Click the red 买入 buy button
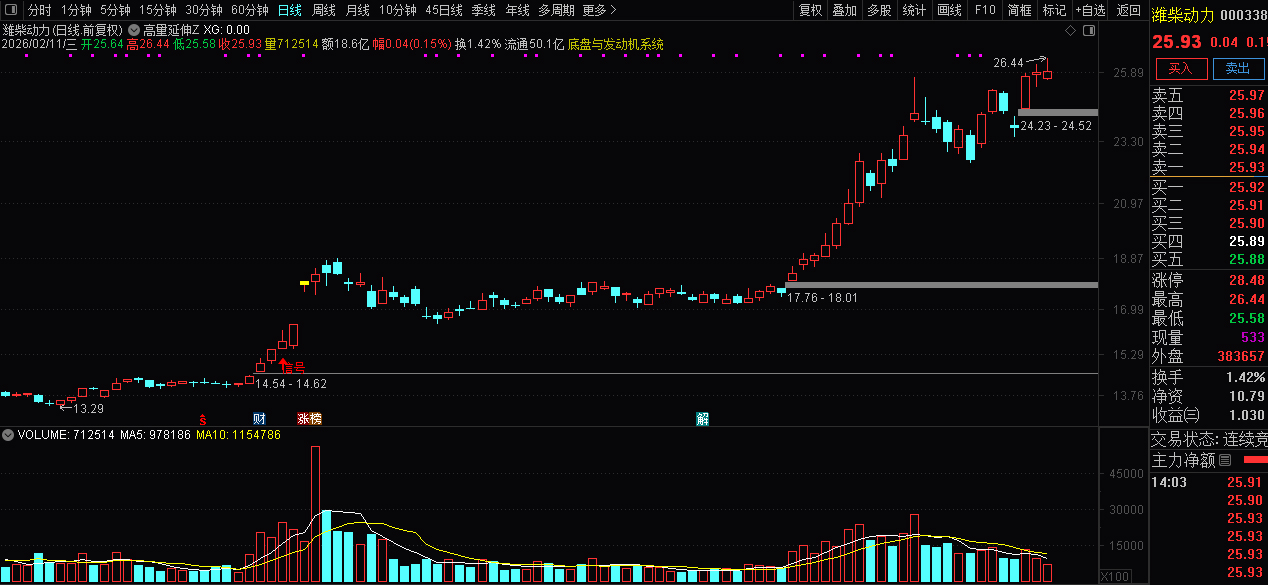Image resolution: width=1268 pixels, height=585 pixels. coord(1181,69)
